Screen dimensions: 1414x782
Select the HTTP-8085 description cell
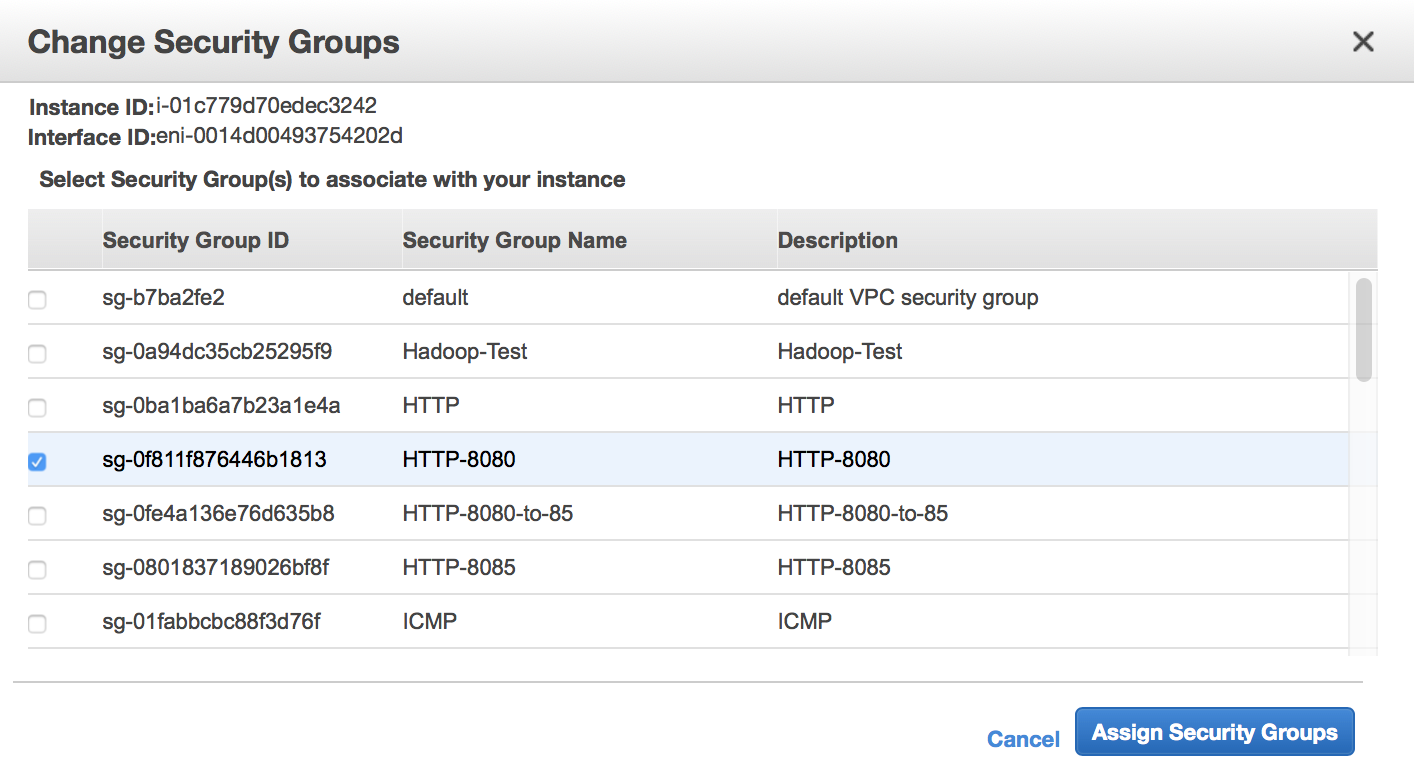point(834,568)
